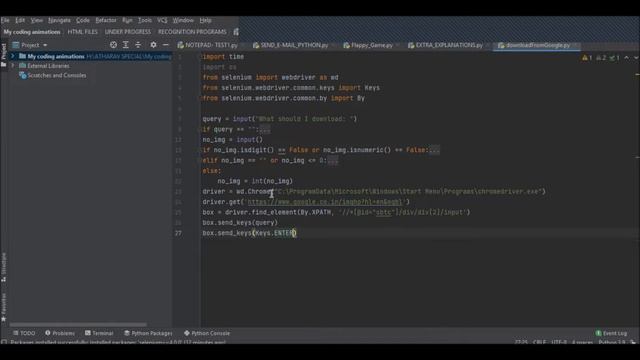The width and height of the screenshot is (640, 360).
Task: Expand folded block on 'elif no_img' line
Action: pos(332,161)
